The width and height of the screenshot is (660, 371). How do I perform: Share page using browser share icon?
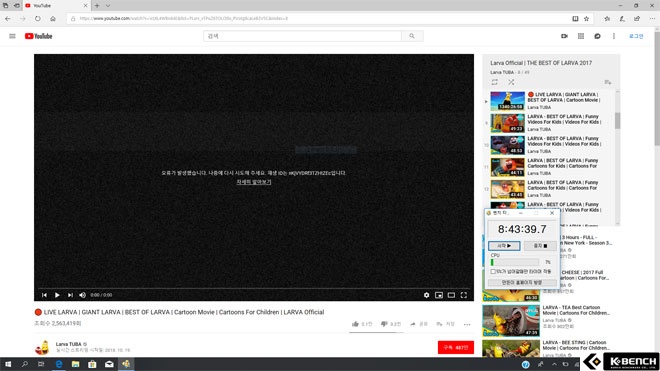637,19
